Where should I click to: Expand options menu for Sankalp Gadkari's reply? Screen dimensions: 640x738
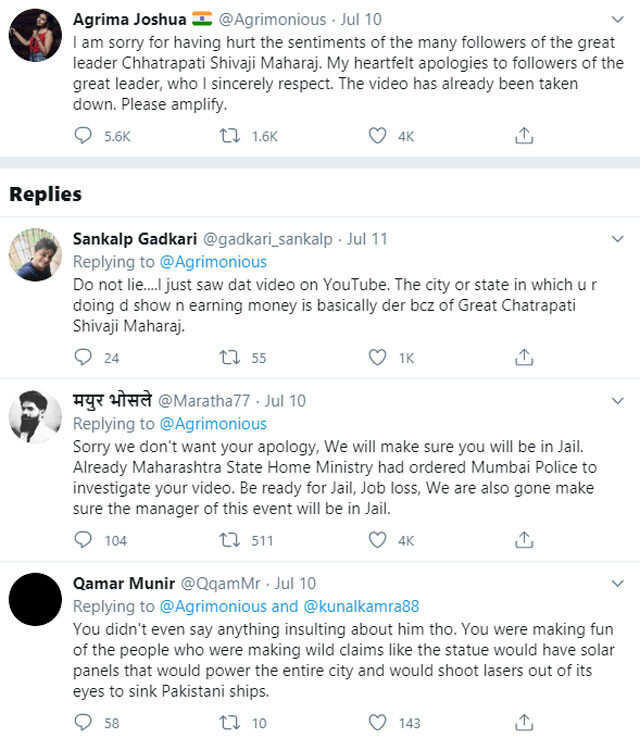click(x=618, y=240)
